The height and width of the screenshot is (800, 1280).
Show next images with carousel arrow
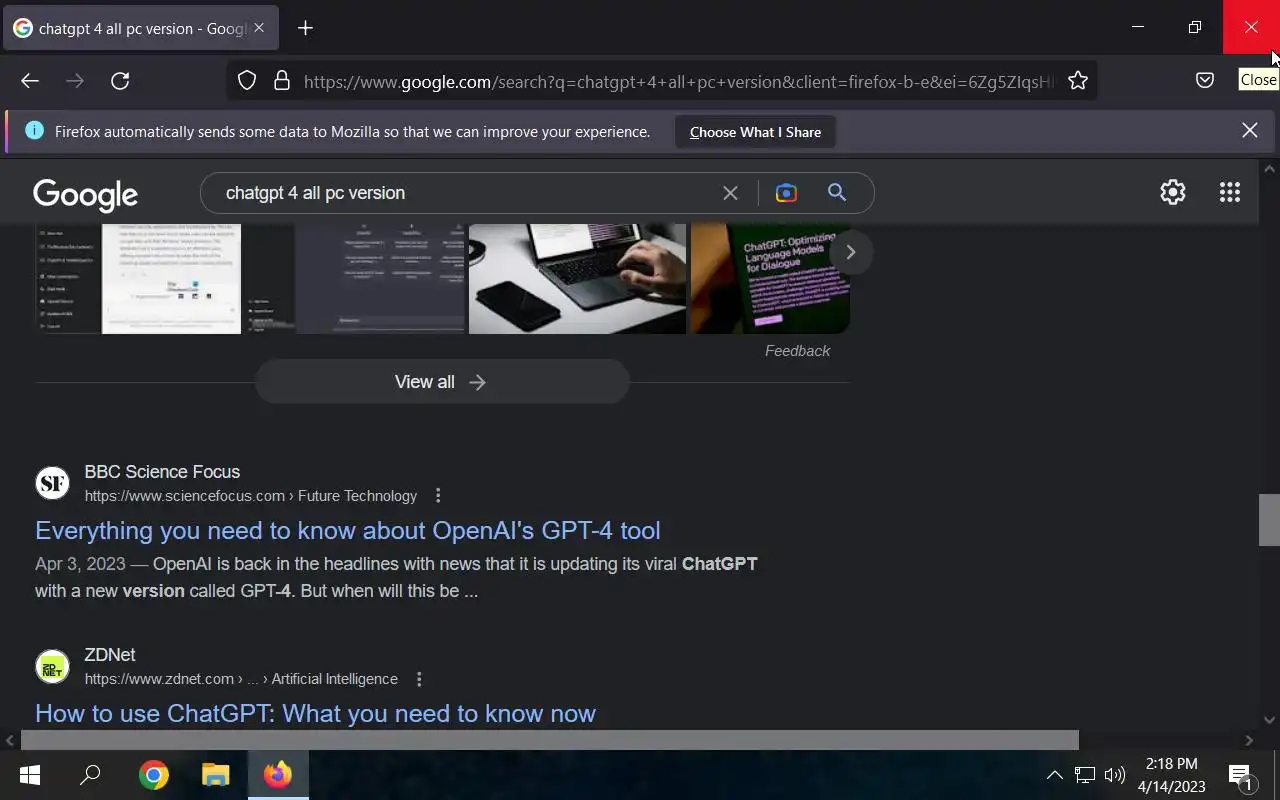click(850, 252)
